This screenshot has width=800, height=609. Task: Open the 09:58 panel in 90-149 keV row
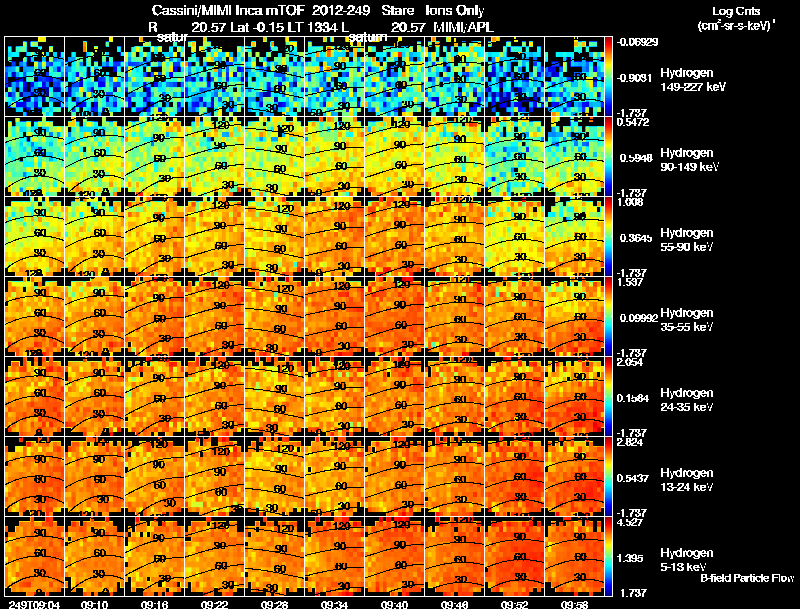[x=574, y=157]
